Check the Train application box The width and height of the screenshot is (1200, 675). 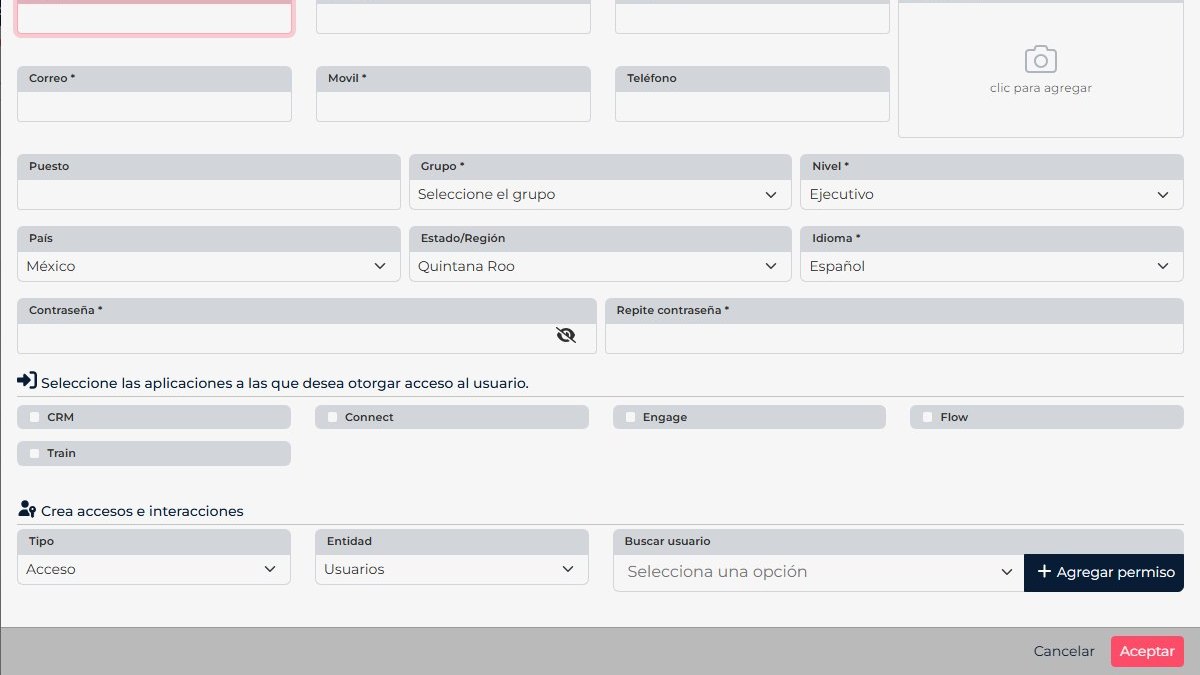pyautogui.click(x=35, y=453)
